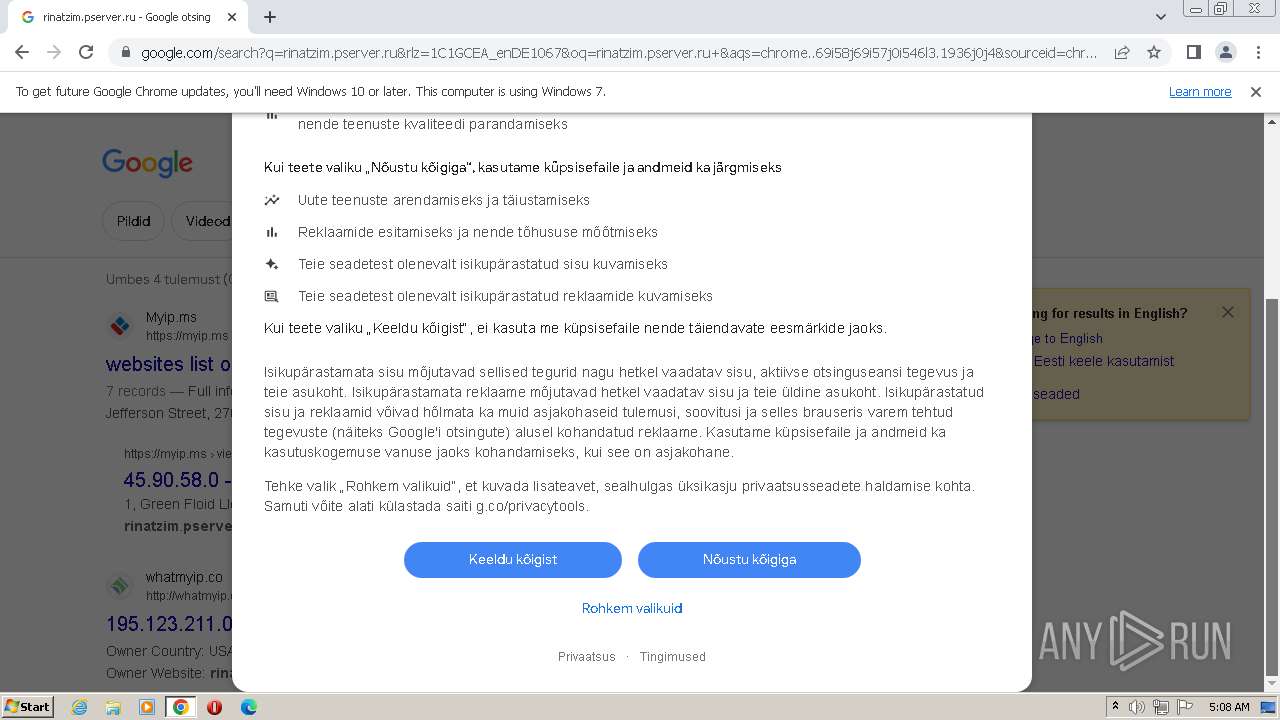Open the Chrome profile avatar icon

1225,52
